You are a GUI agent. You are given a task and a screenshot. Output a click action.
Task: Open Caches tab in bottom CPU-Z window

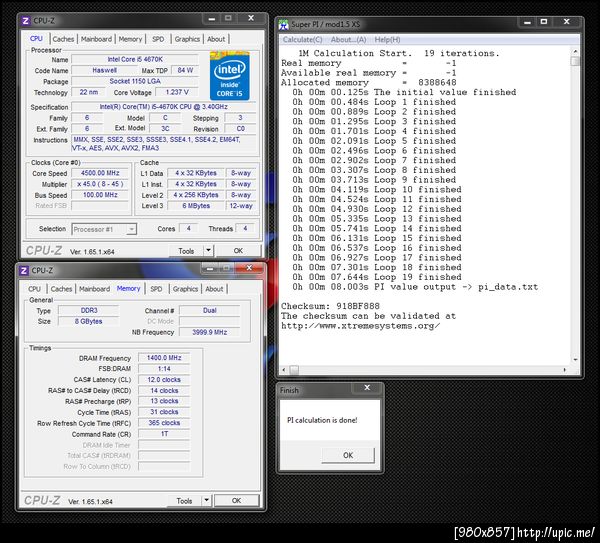[61, 289]
